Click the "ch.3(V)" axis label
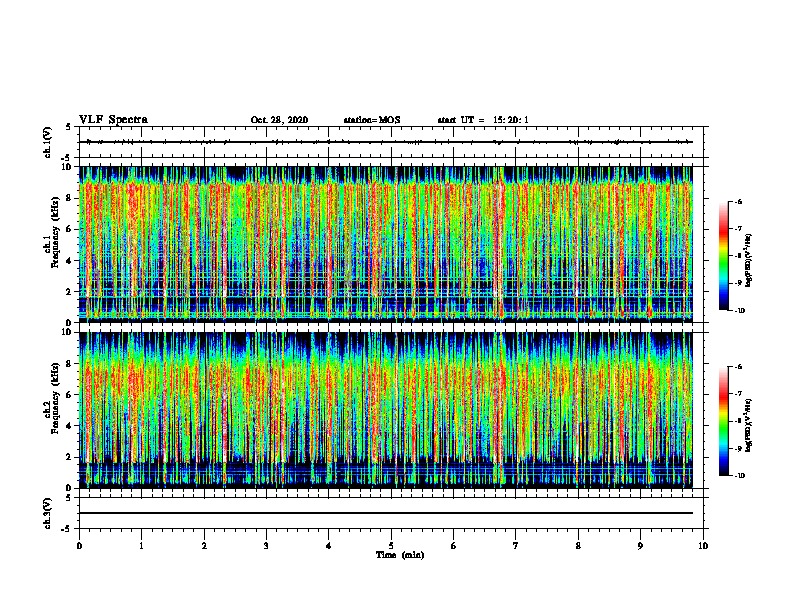This screenshot has height=612, width=792. pos(47,513)
